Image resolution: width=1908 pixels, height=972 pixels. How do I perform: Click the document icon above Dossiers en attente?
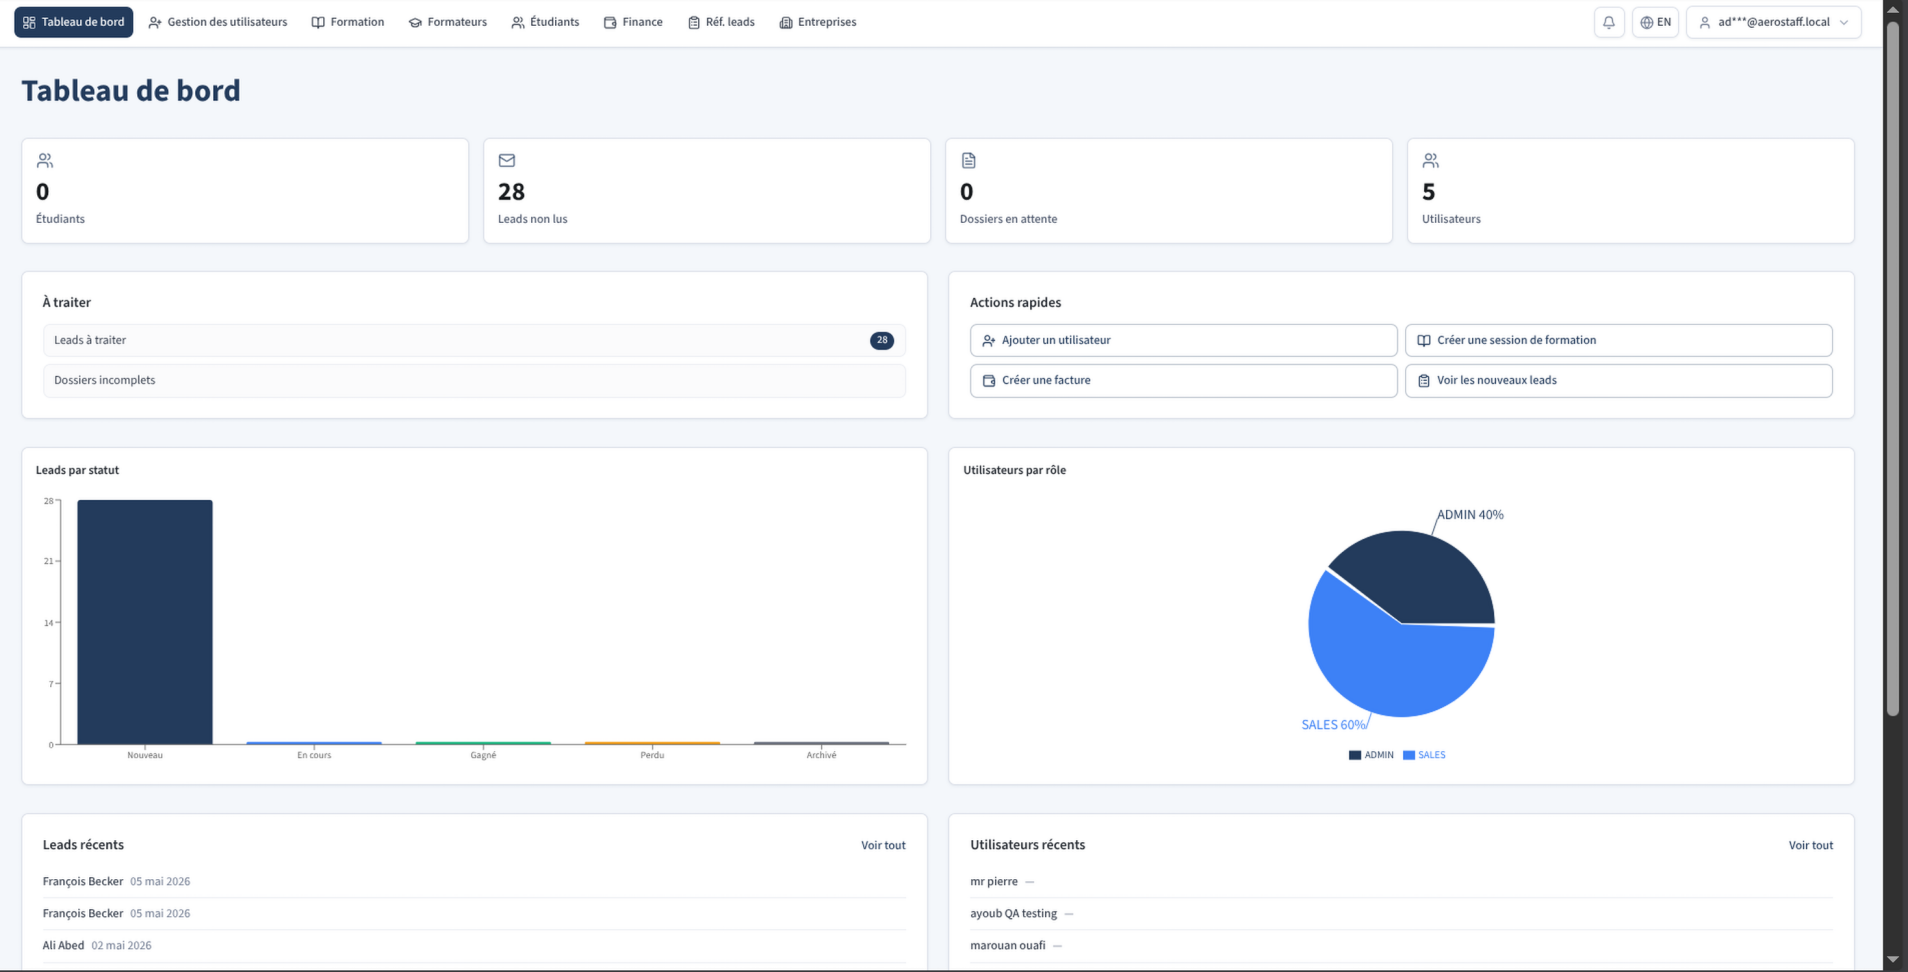[968, 160]
